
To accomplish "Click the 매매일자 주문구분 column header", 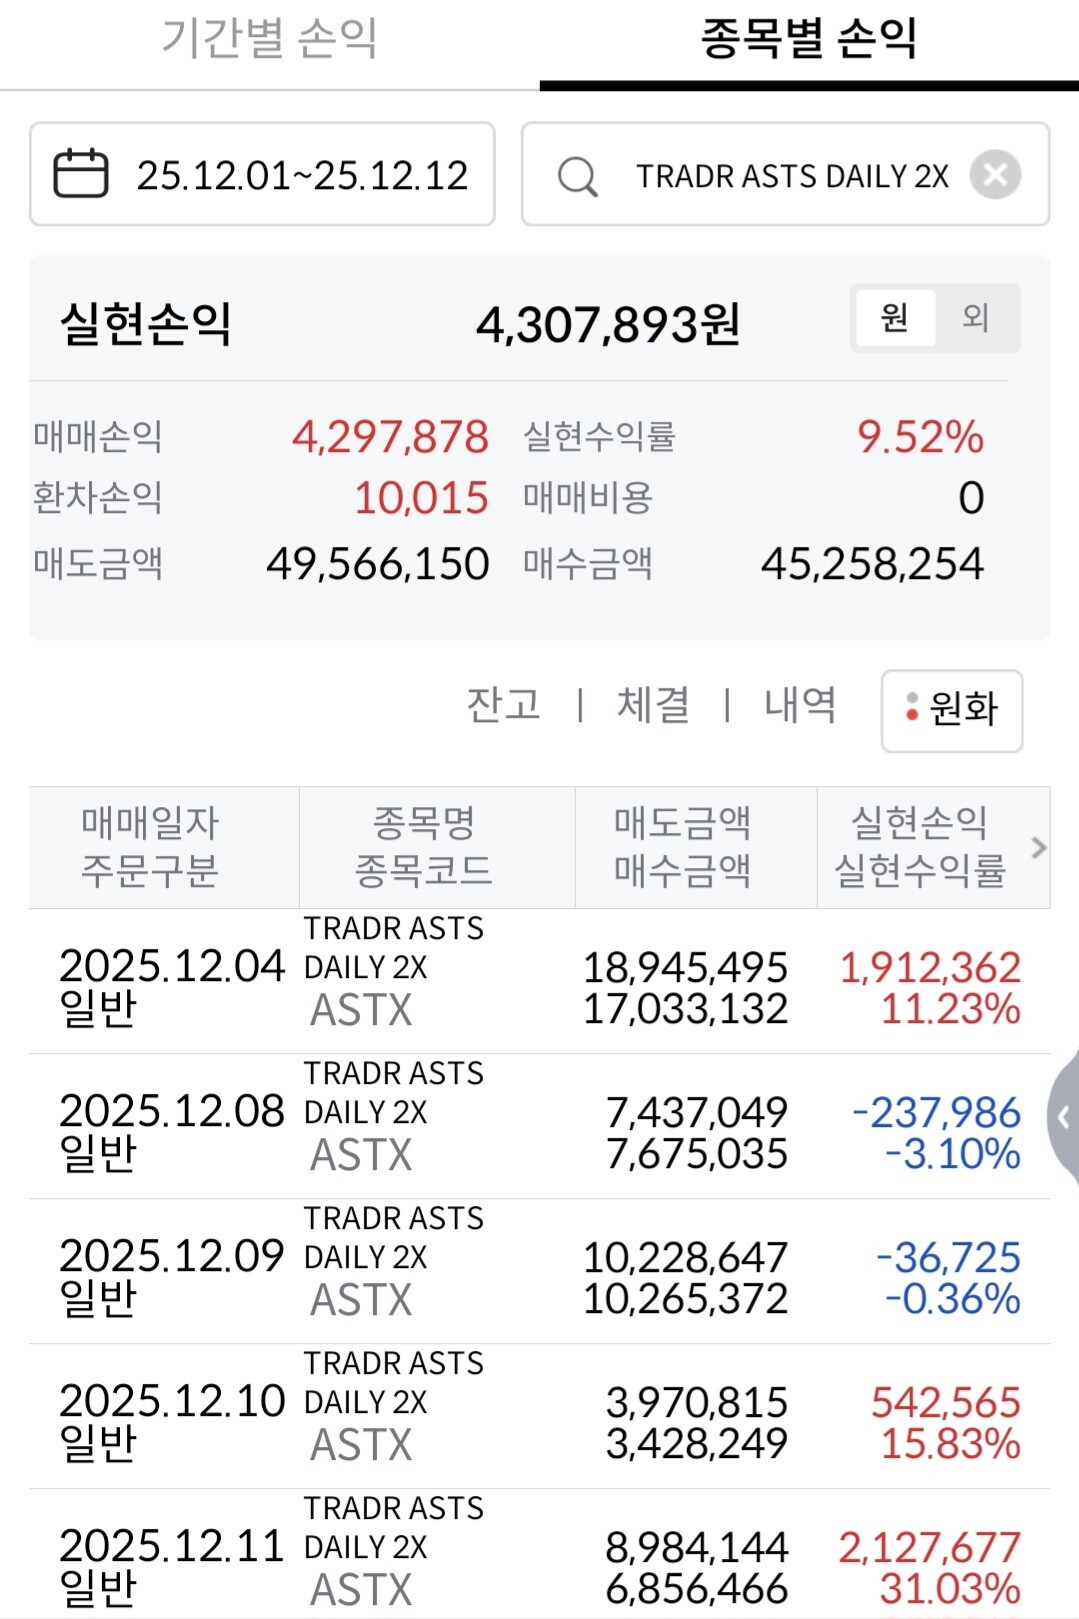I will 150,847.
